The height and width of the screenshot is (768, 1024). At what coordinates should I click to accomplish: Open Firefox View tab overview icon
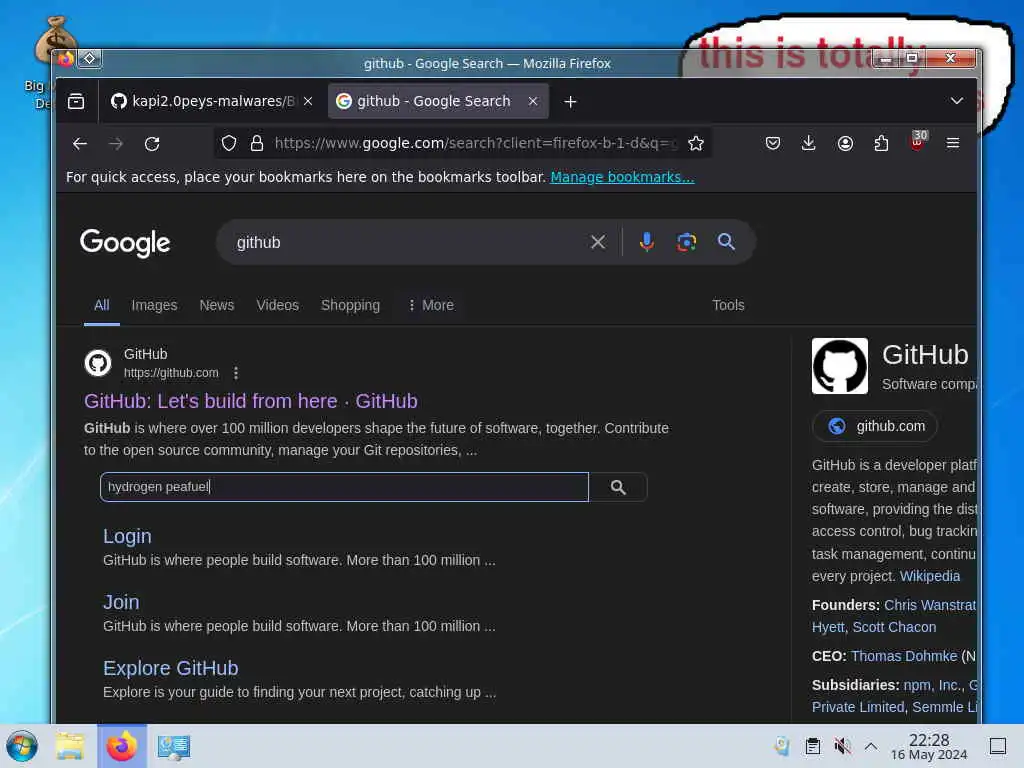click(x=76, y=101)
